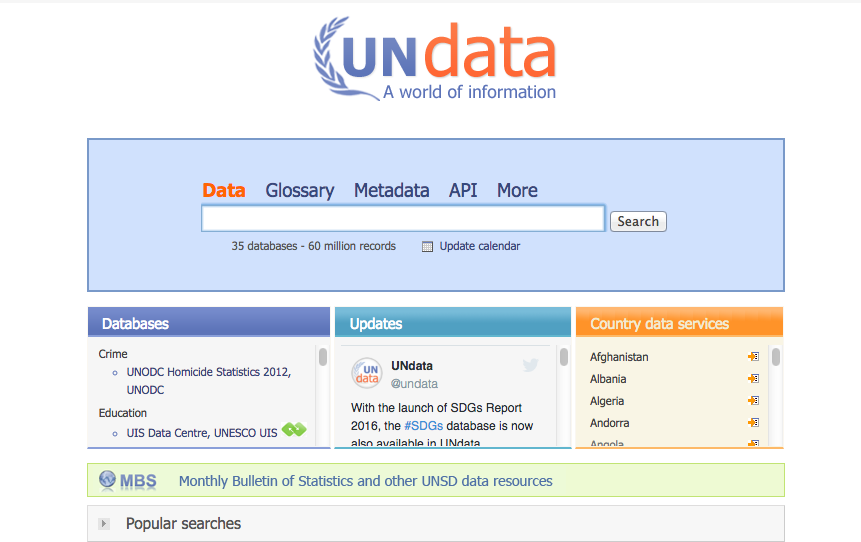
Task: Open the Update calendar icon
Action: 427,247
